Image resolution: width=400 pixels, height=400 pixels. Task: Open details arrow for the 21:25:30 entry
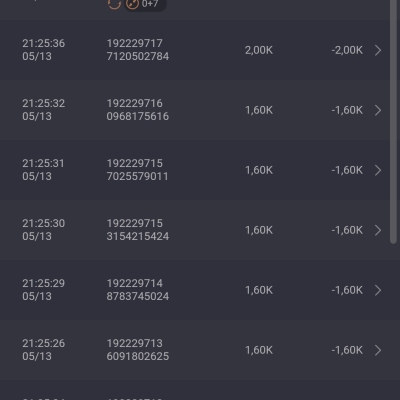pos(378,230)
